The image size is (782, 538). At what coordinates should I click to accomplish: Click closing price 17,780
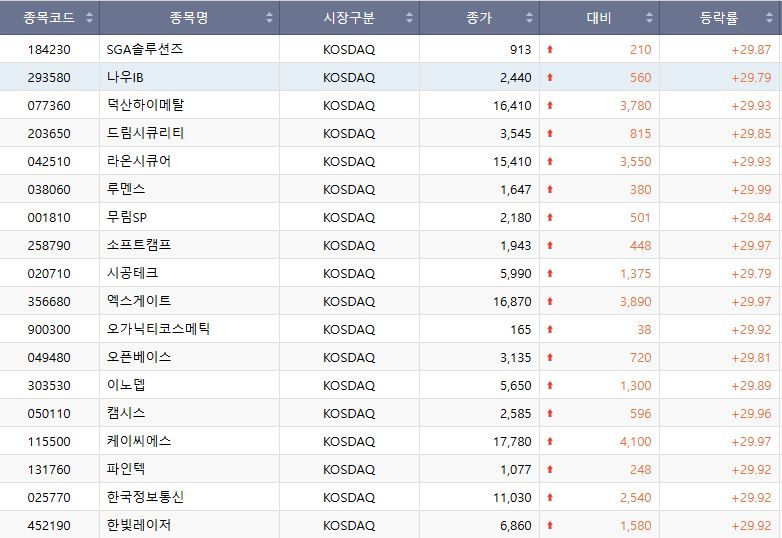(512, 442)
